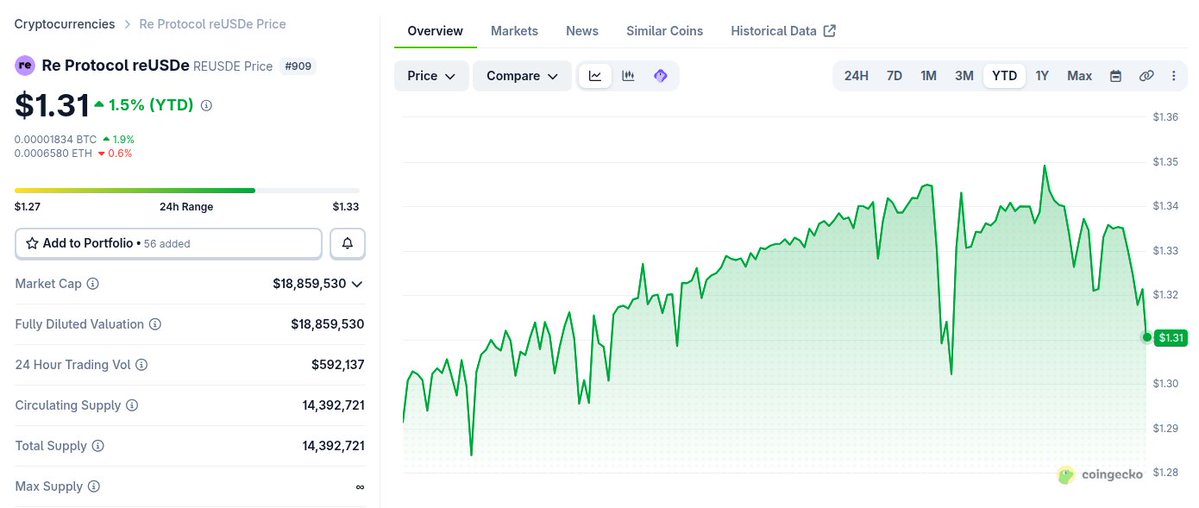Click the Add to Portfolio button
This screenshot has width=1199, height=508.
click(168, 243)
